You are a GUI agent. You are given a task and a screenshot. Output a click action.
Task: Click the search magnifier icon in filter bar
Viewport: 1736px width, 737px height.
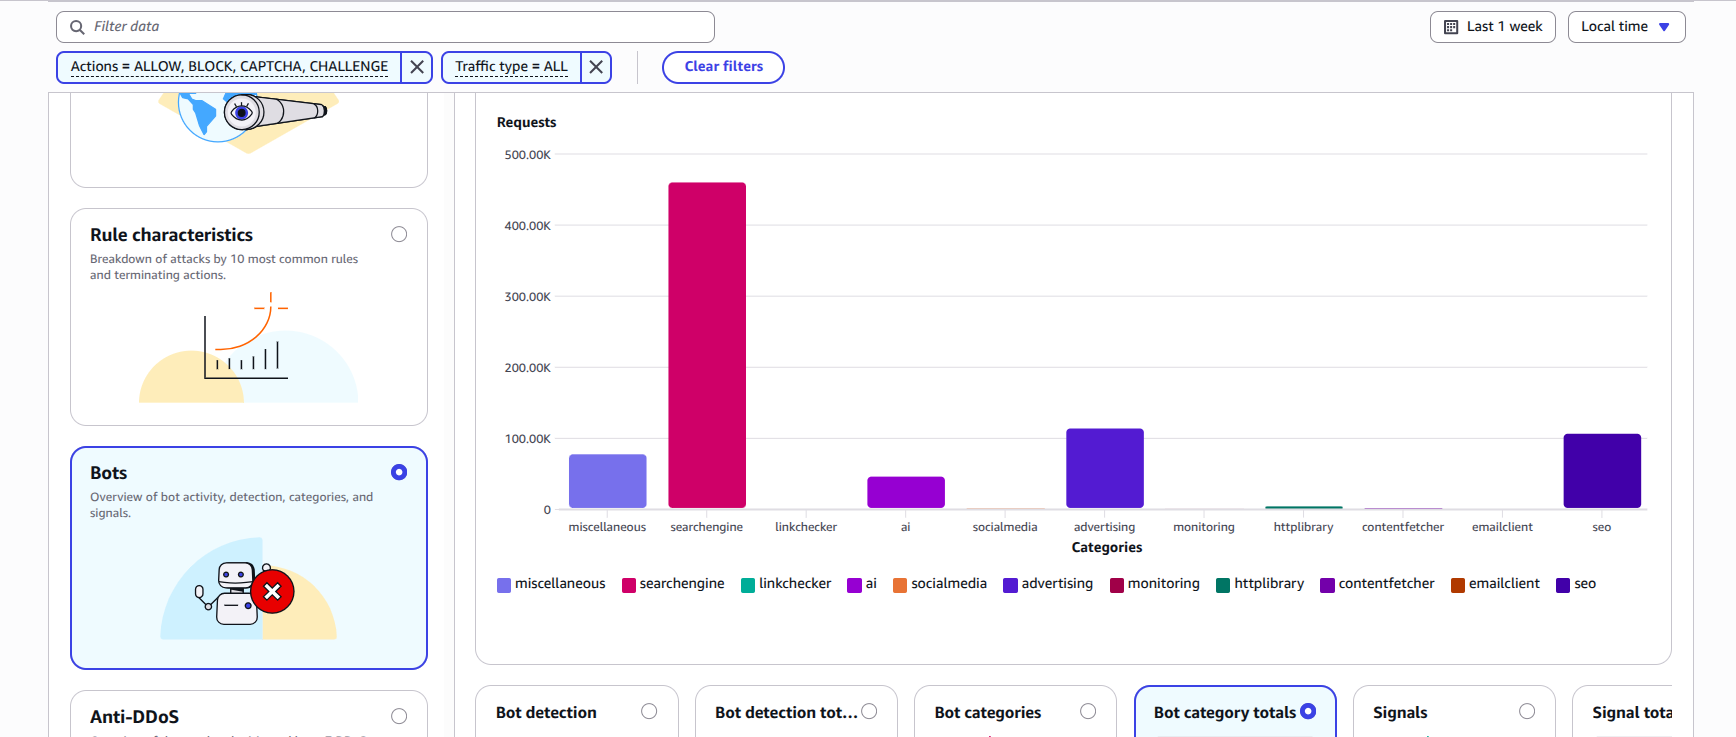pyautogui.click(x=77, y=27)
